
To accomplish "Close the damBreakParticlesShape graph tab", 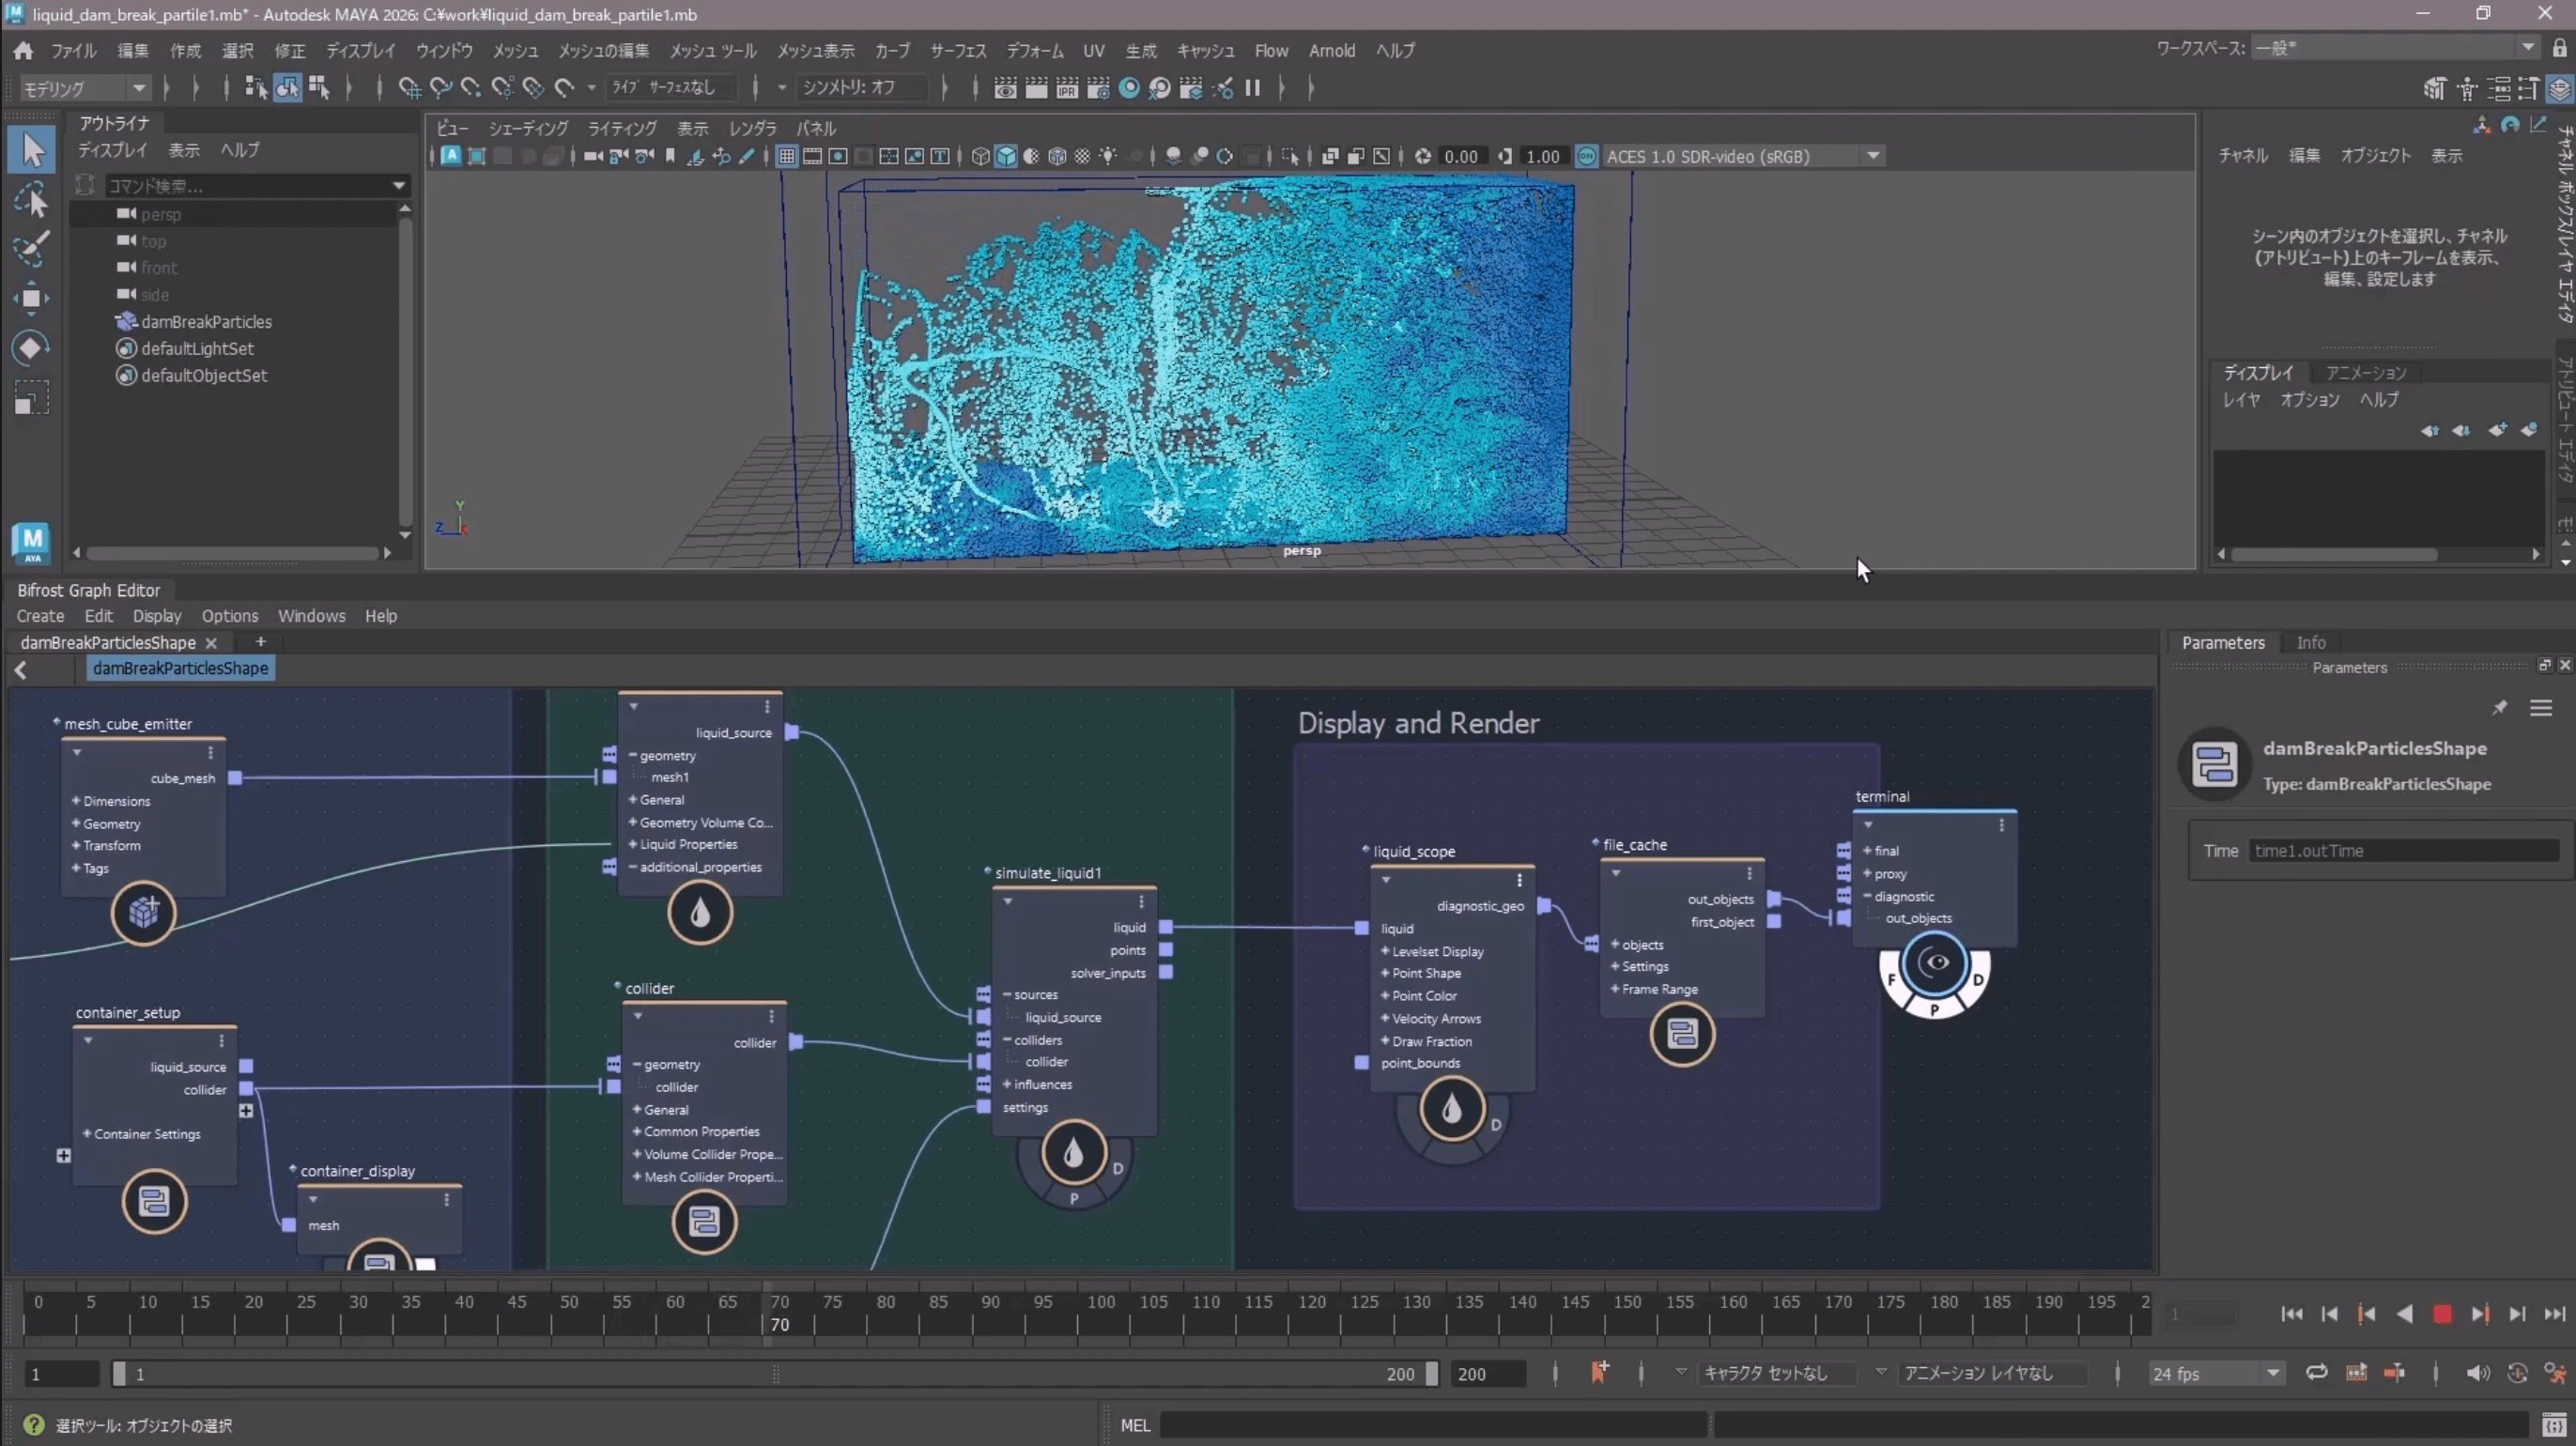I will click(x=211, y=643).
